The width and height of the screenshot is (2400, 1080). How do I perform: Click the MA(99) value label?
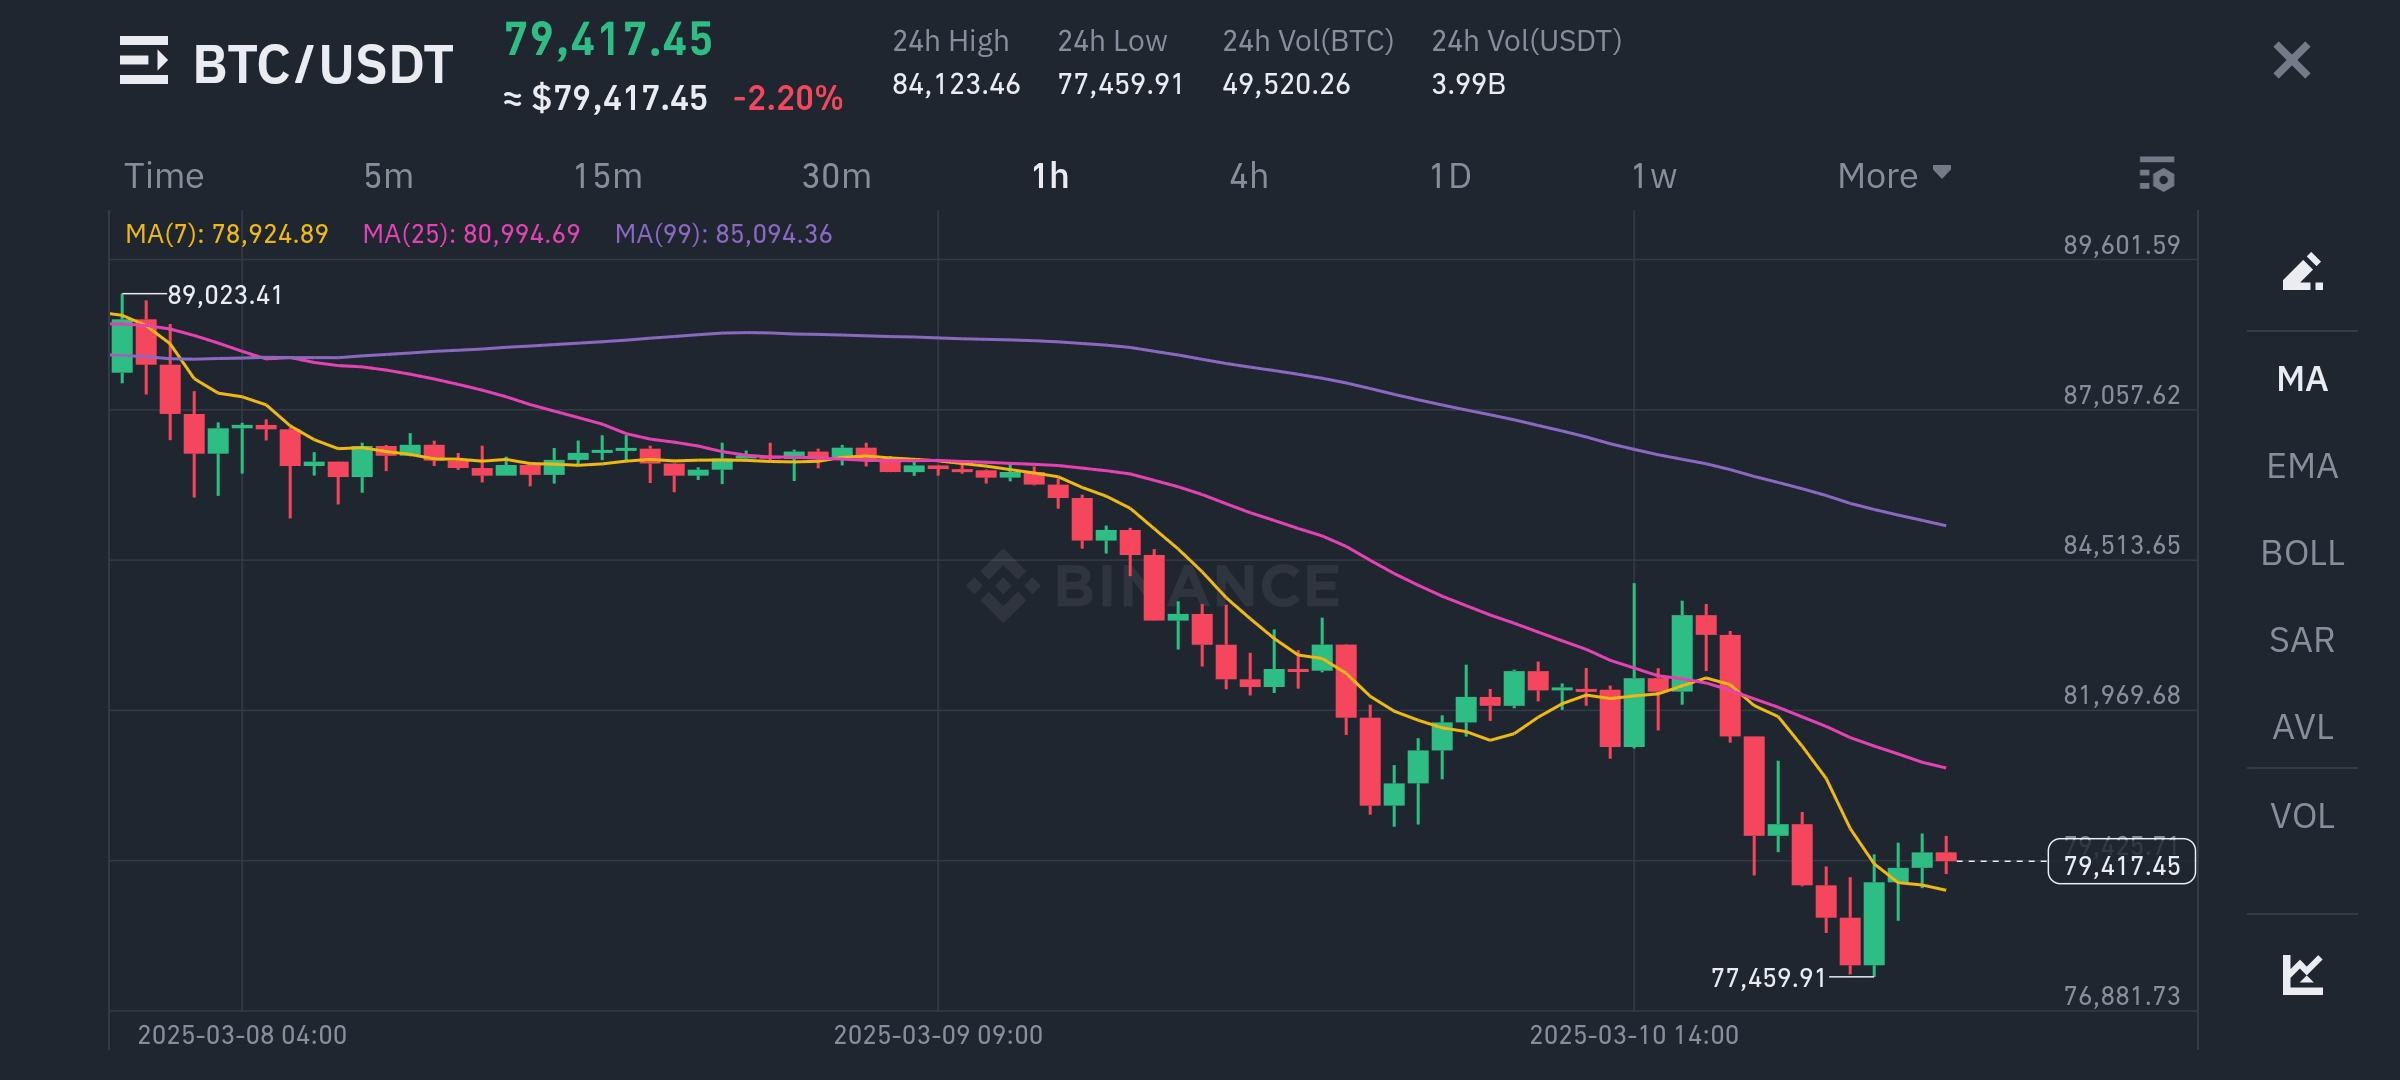pyautogui.click(x=723, y=234)
